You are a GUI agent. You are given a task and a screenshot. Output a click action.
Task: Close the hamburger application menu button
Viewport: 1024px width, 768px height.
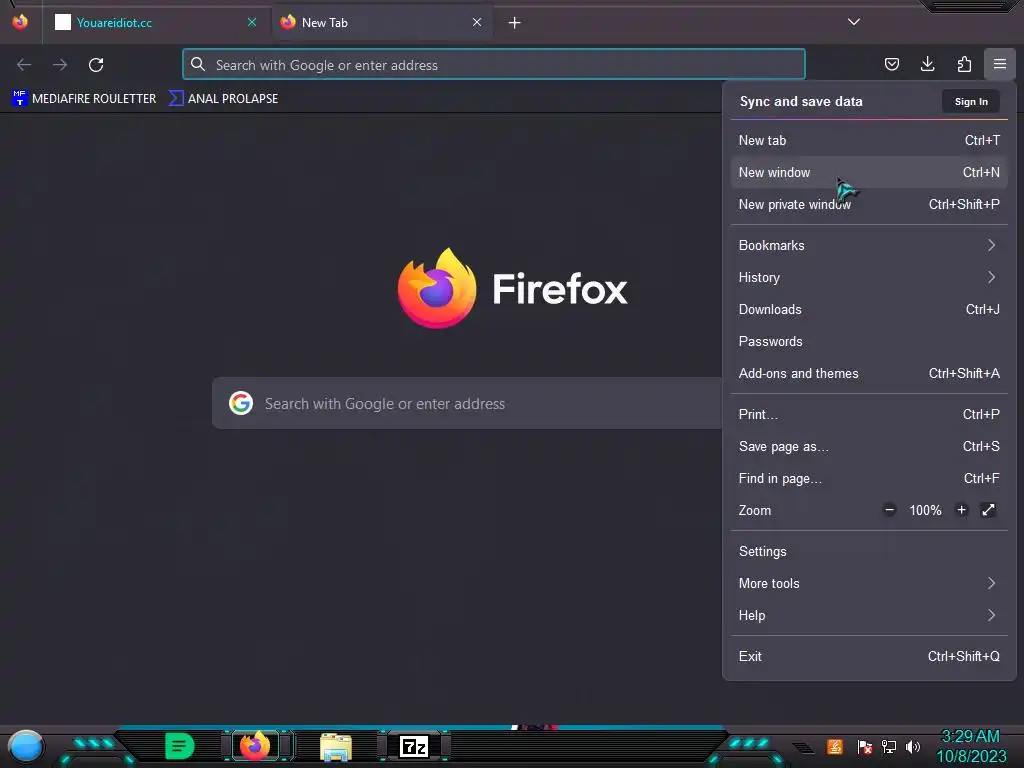coord(1000,64)
